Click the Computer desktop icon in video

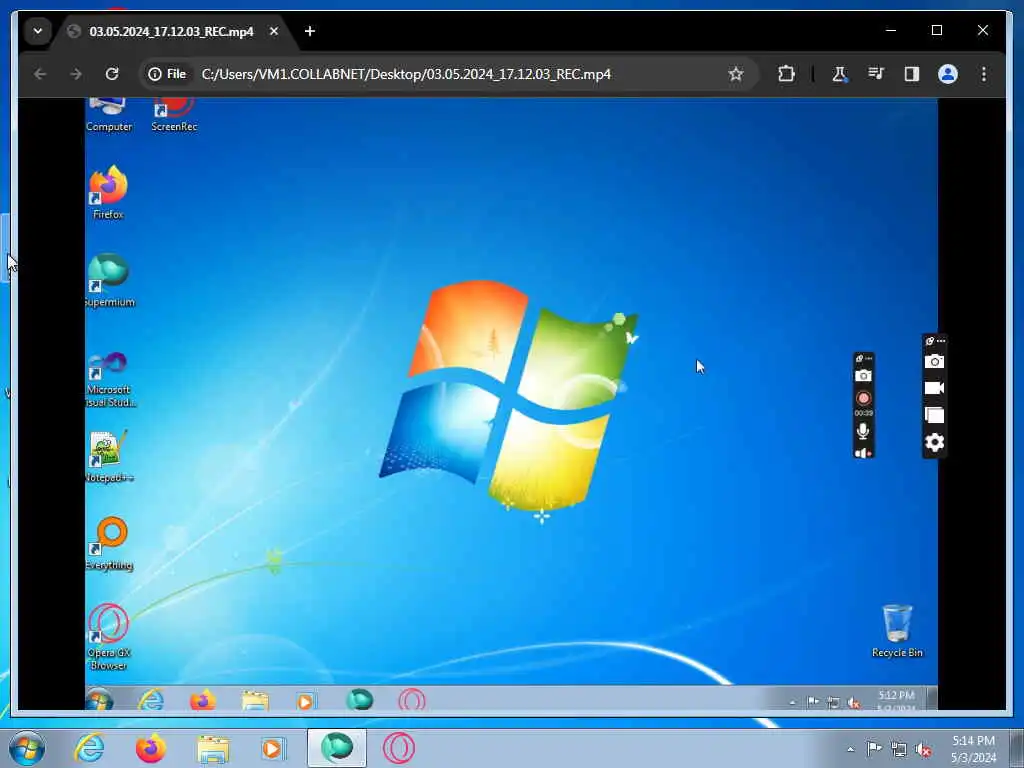point(108,115)
